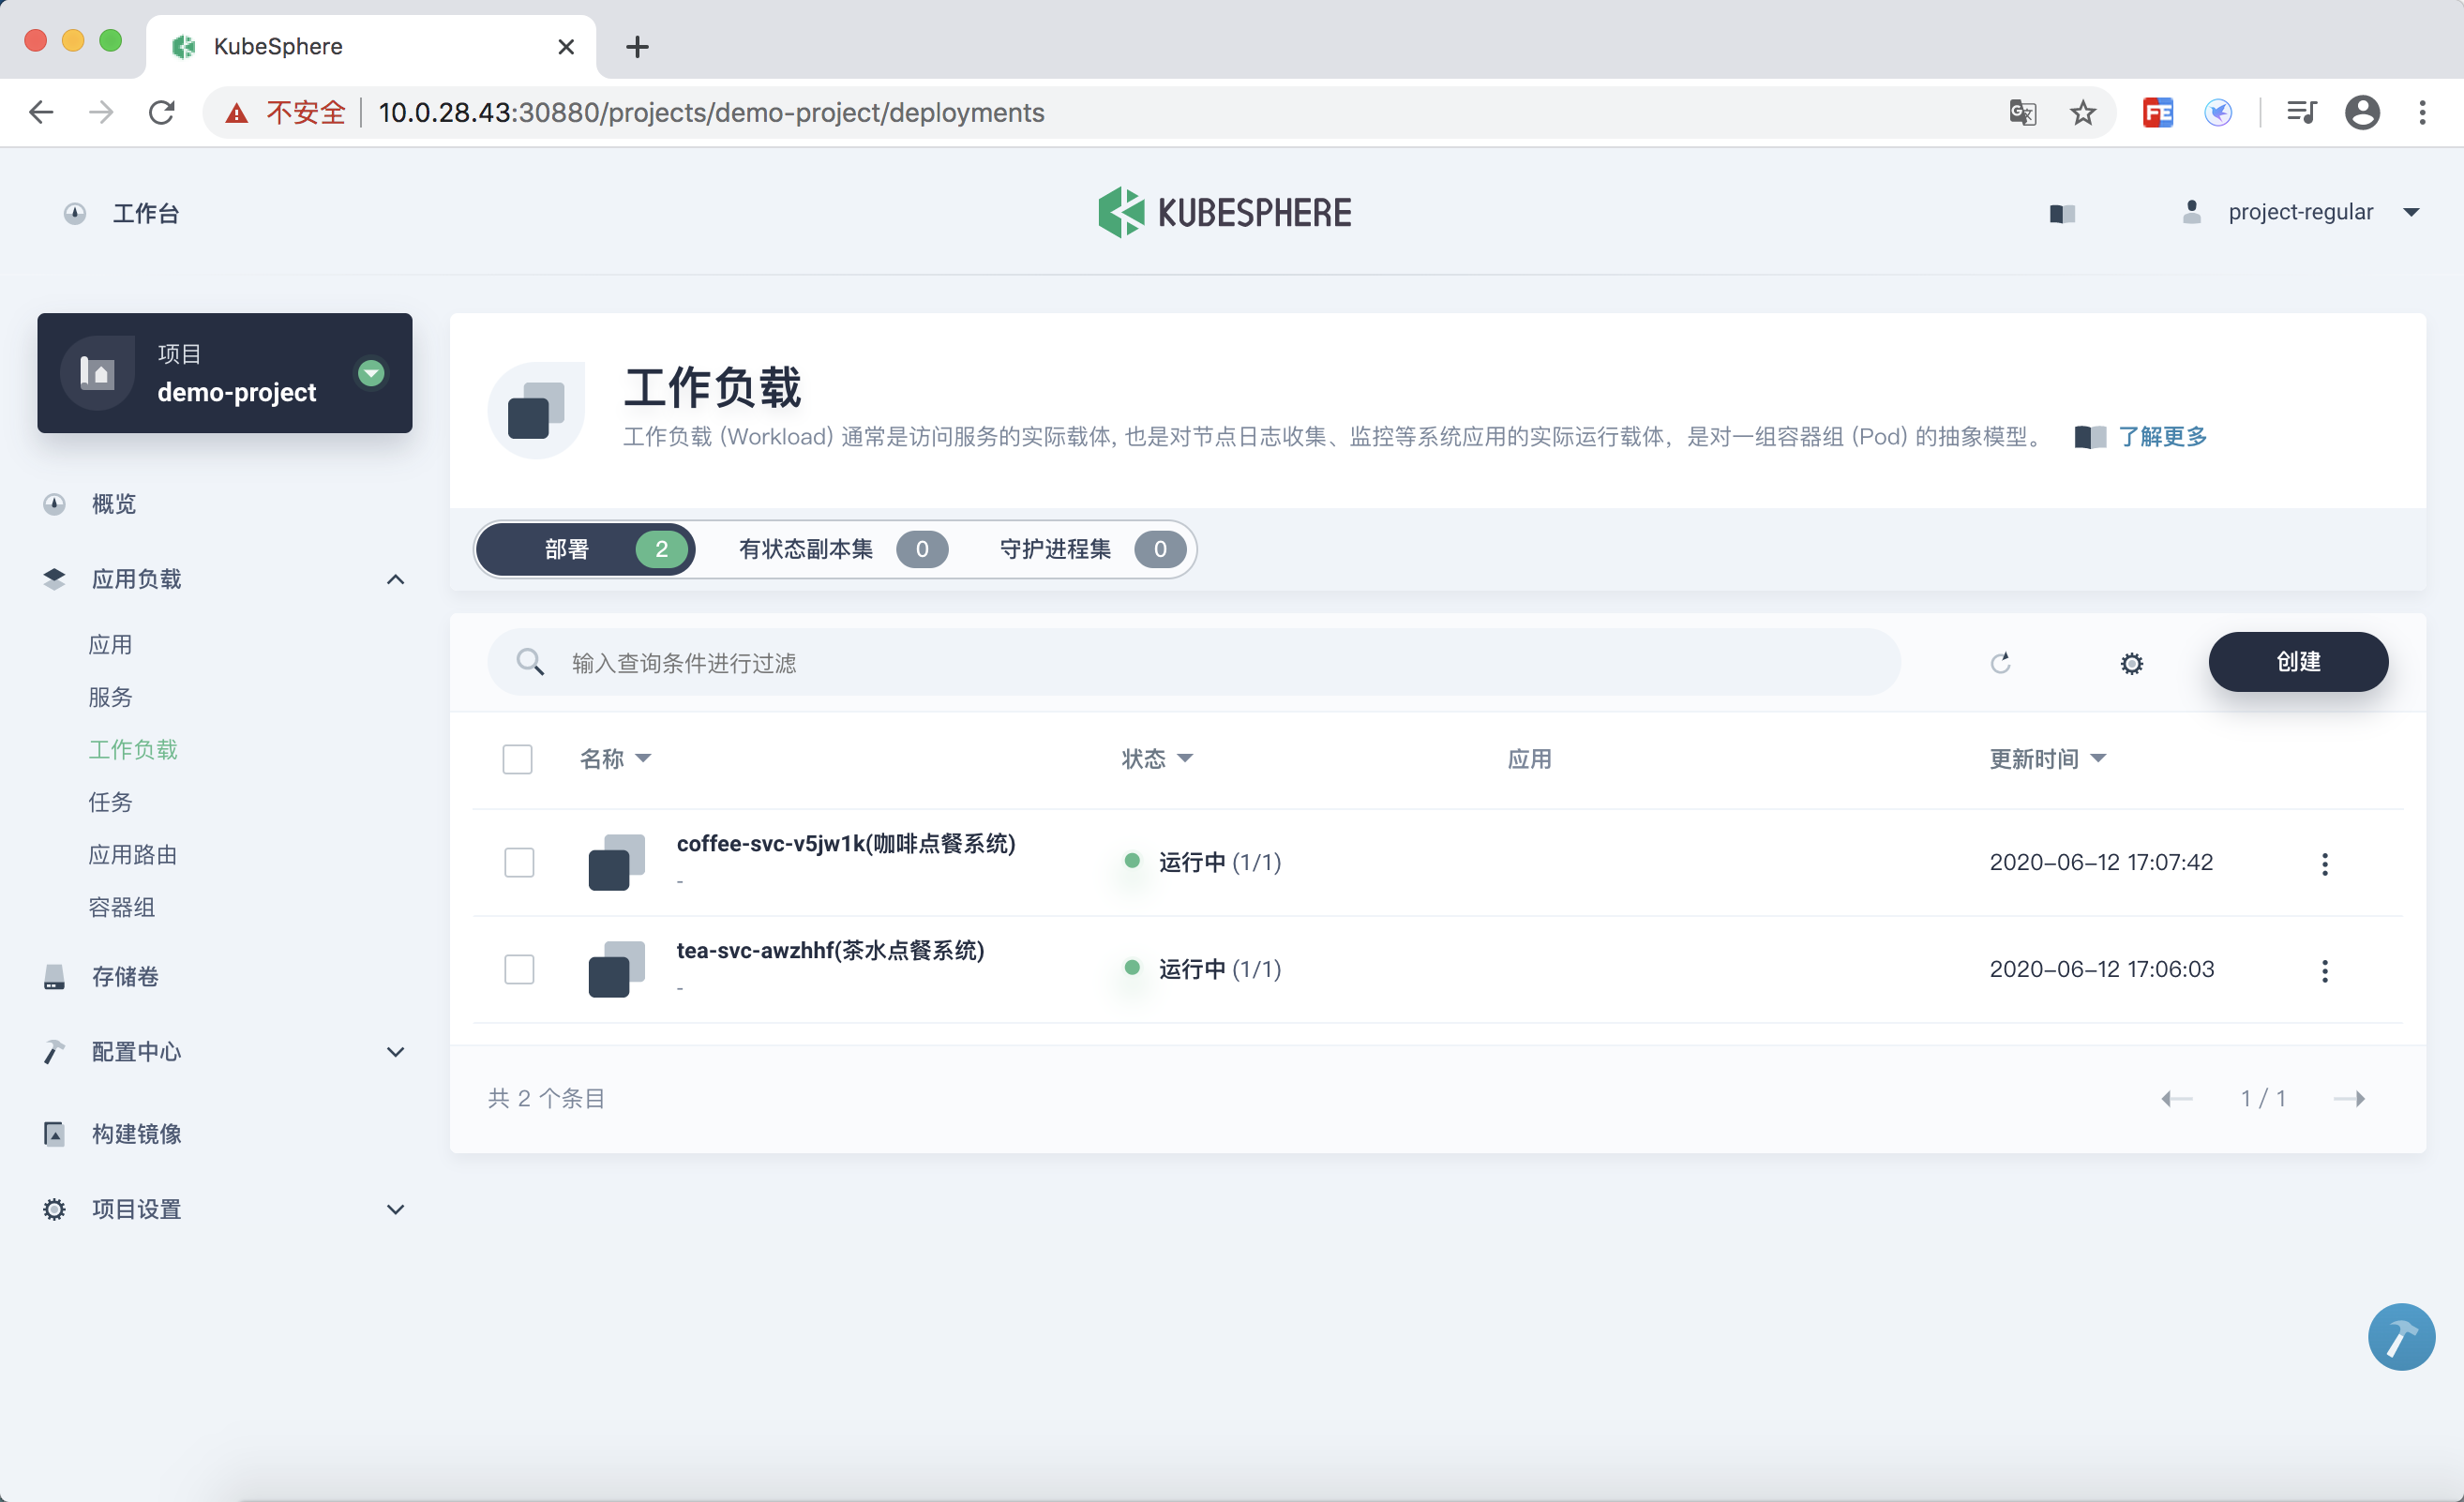Select the tea-svc-awzhhf row checkbox
Viewport: 2464px width, 1502px height.
point(519,969)
